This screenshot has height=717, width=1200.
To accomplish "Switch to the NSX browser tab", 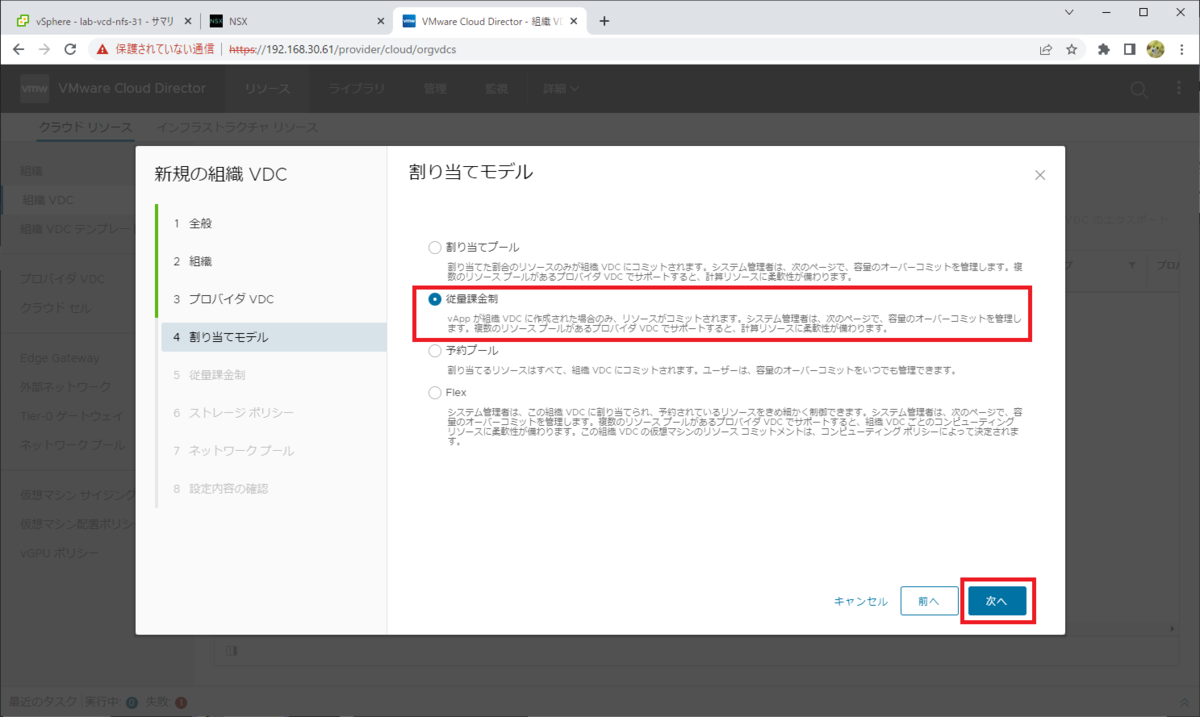I will tap(297, 21).
